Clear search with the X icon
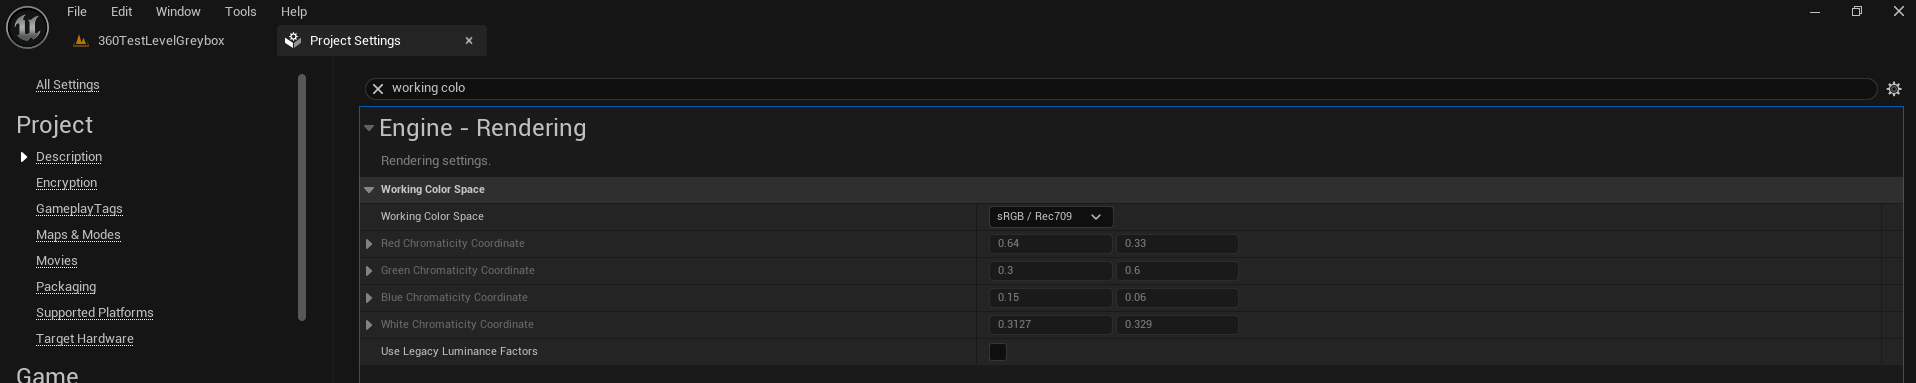Screen dimensions: 1916x383 pyautogui.click(x=378, y=89)
